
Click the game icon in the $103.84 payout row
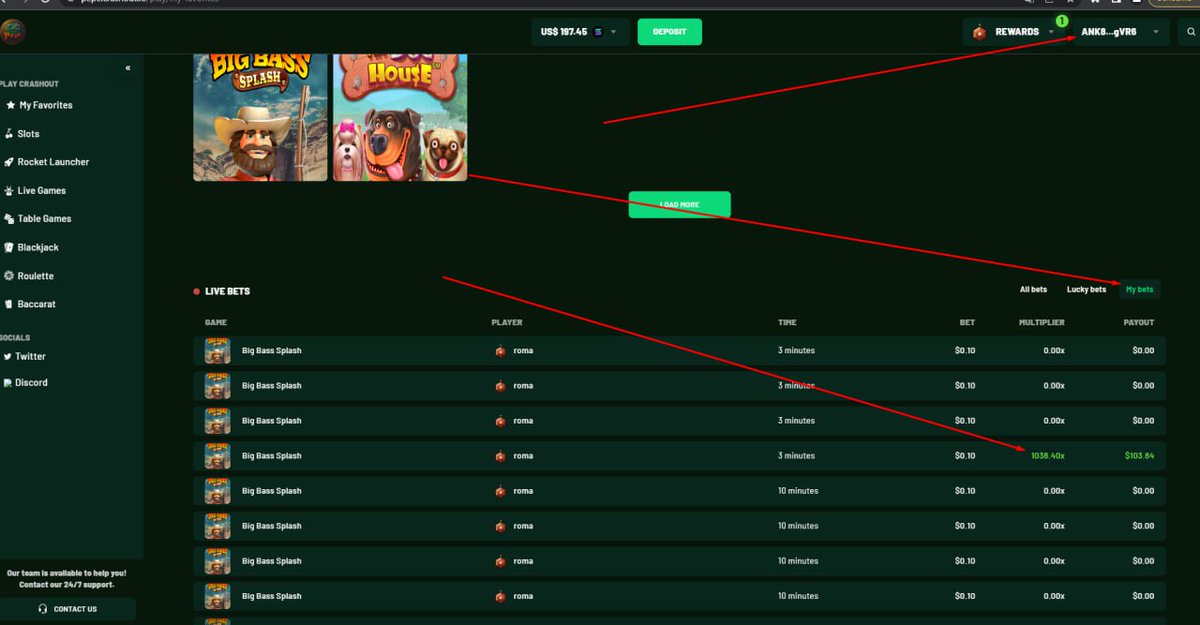tap(218, 456)
